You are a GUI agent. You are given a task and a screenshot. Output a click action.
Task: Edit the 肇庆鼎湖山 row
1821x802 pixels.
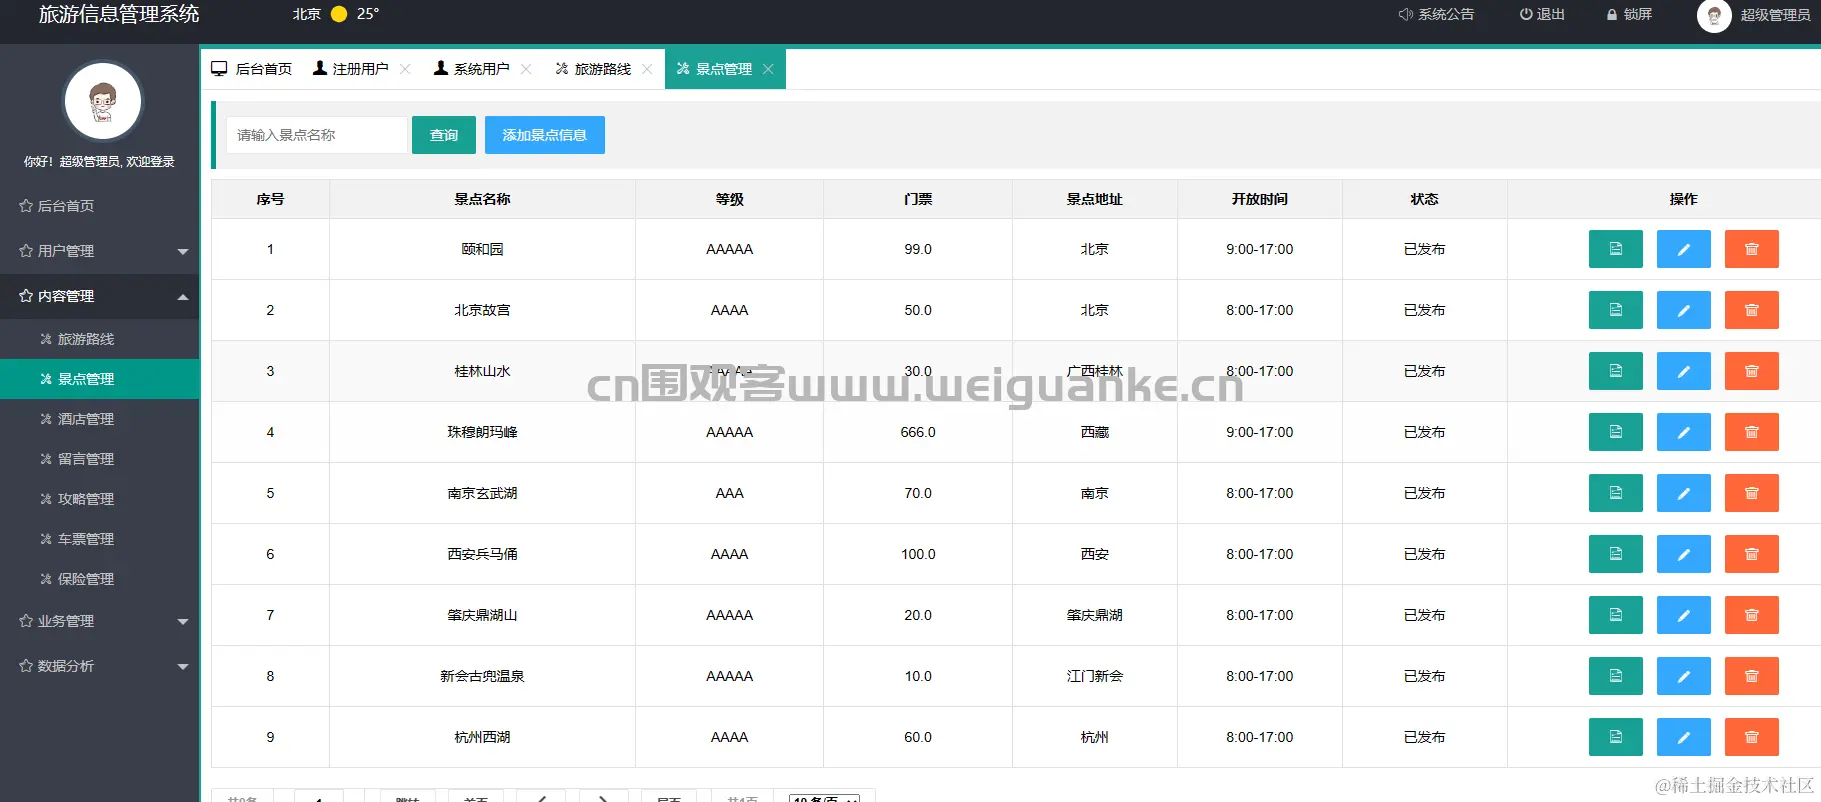[1683, 615]
